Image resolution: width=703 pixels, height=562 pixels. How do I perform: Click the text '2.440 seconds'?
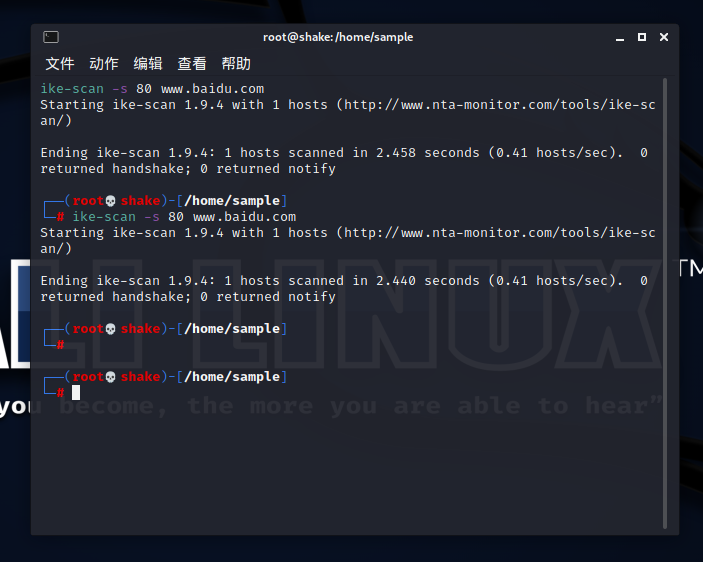427,281
